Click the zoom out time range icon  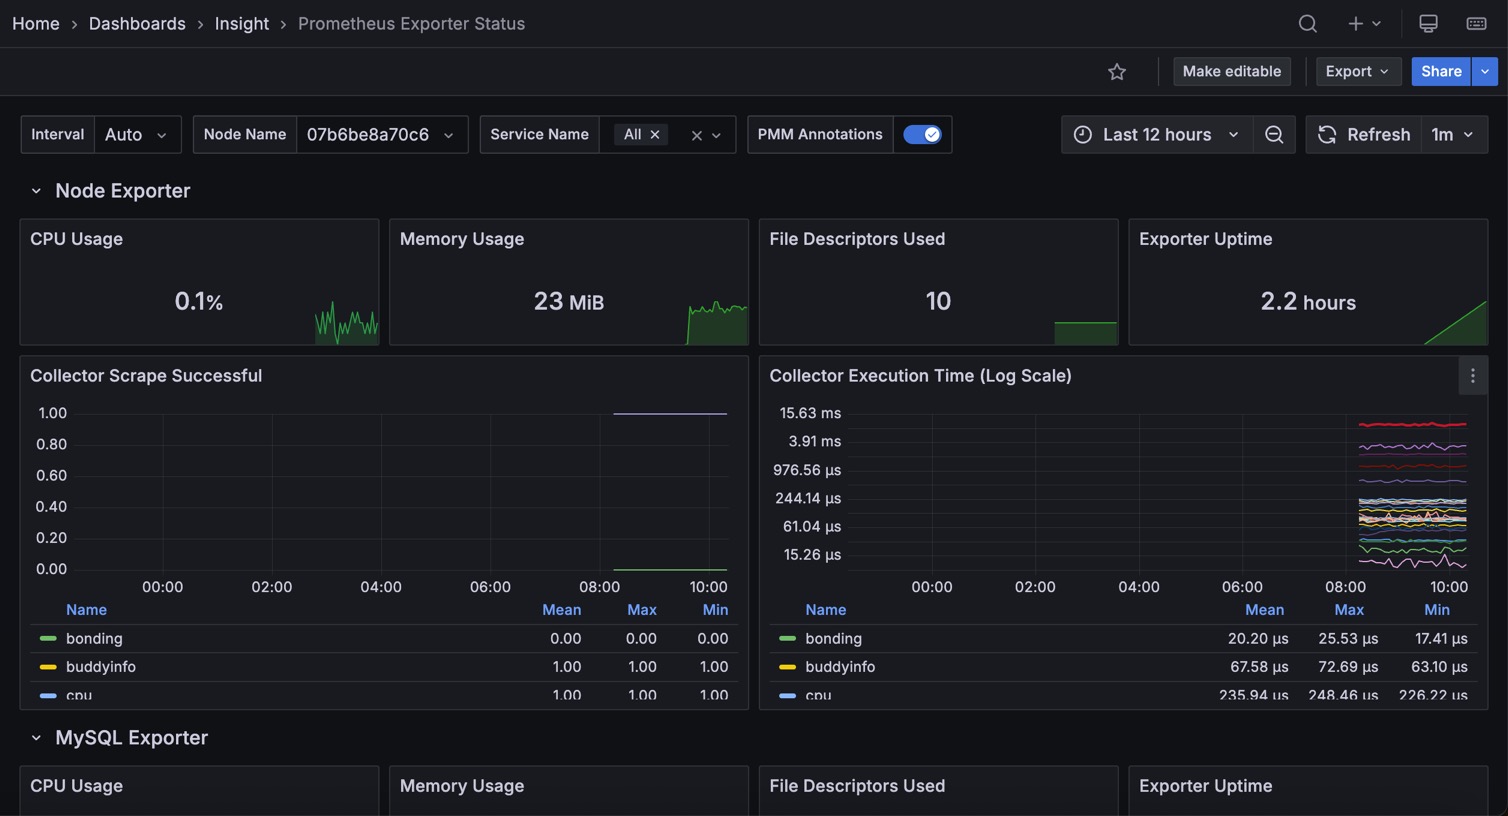click(x=1274, y=135)
